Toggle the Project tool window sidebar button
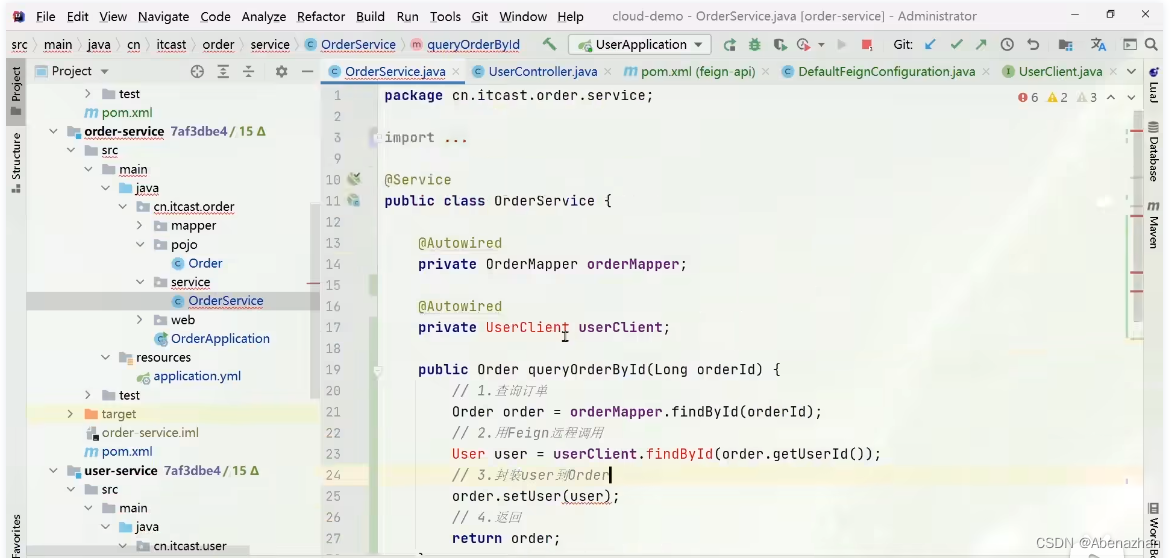This screenshot has height=558, width=1176. click(x=16, y=92)
